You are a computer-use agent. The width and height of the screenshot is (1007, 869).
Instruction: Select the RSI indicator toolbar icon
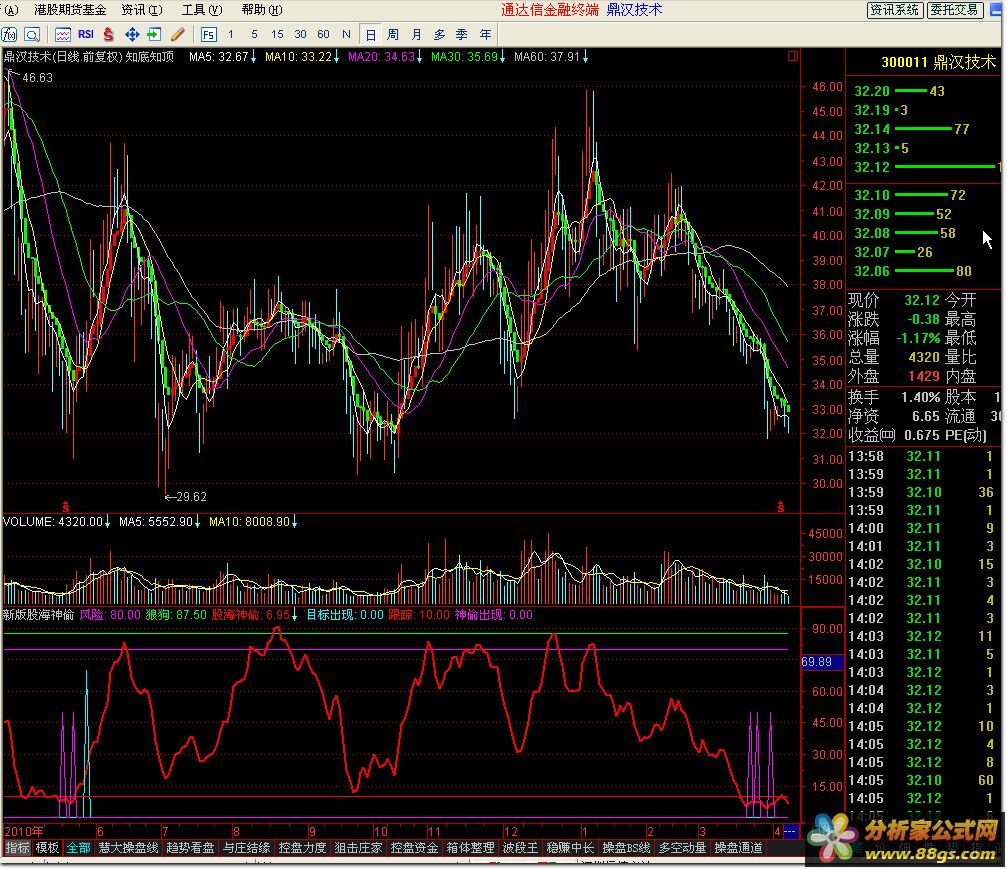85,35
